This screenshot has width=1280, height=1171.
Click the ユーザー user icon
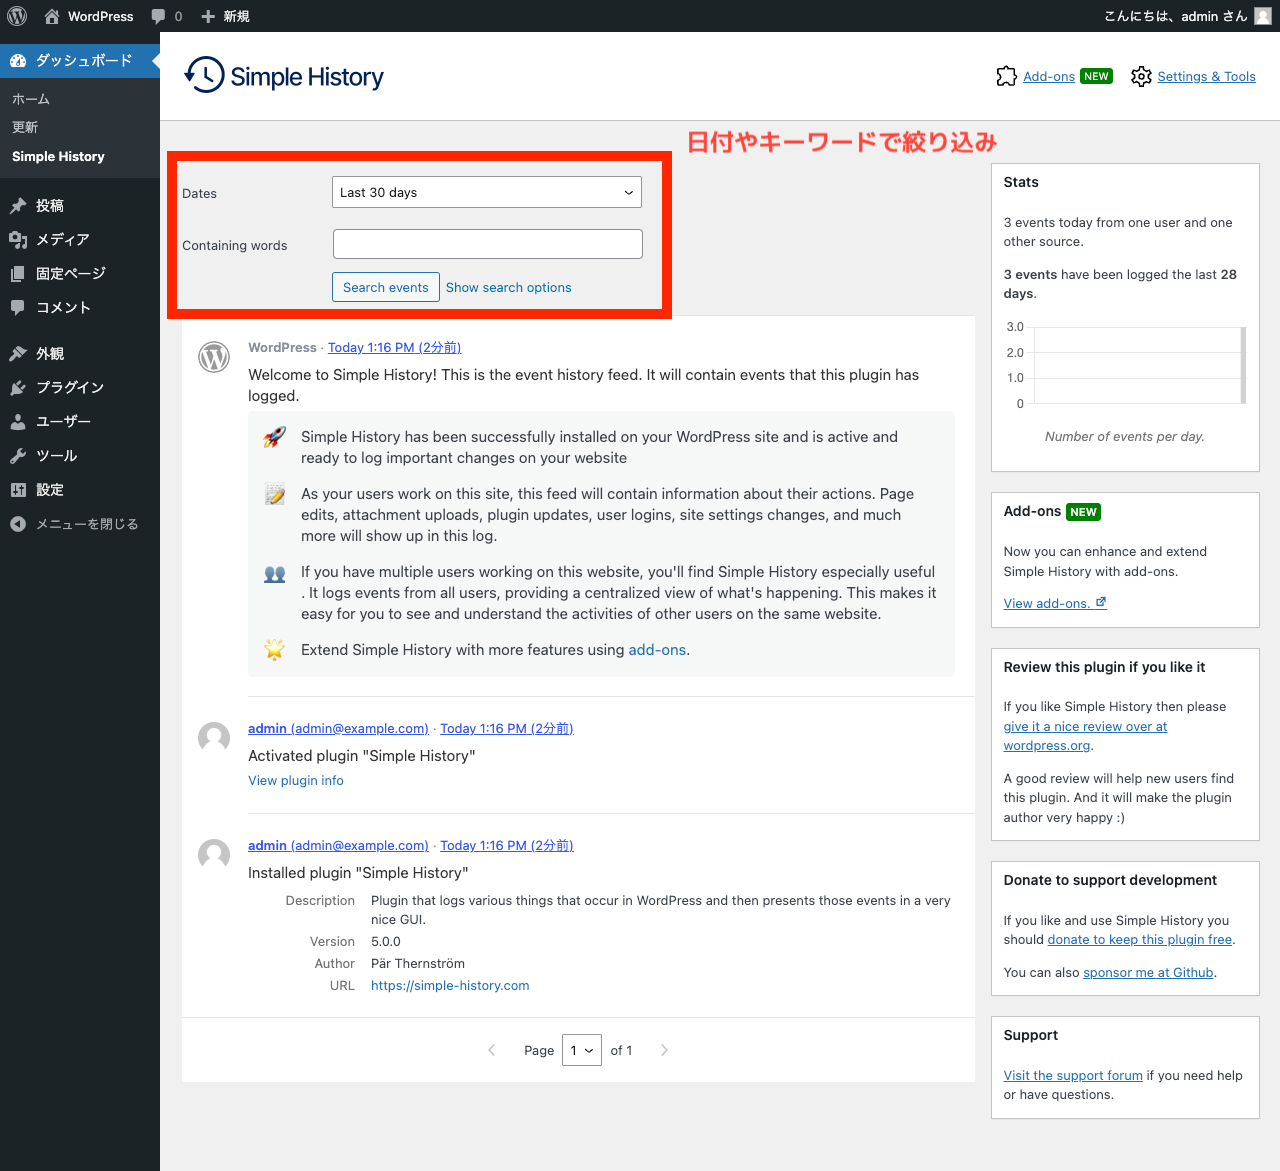18,422
